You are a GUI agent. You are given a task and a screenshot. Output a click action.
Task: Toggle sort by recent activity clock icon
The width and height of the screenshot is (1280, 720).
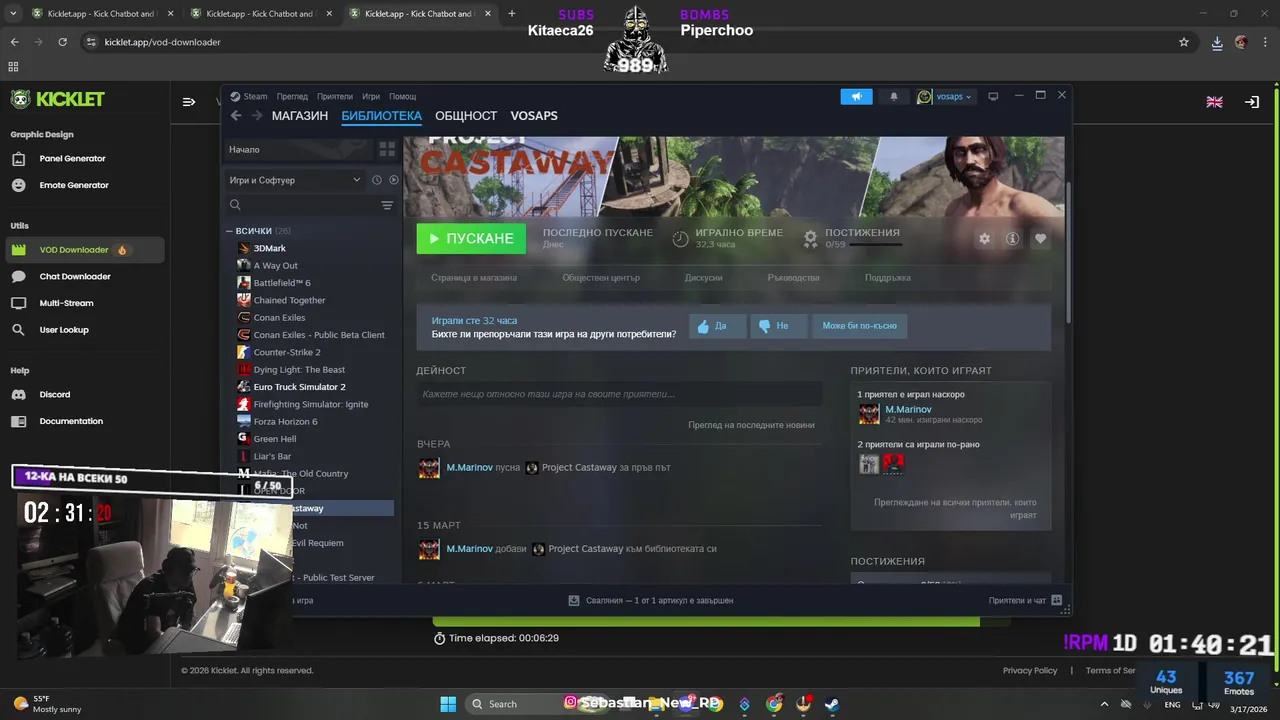[377, 180]
